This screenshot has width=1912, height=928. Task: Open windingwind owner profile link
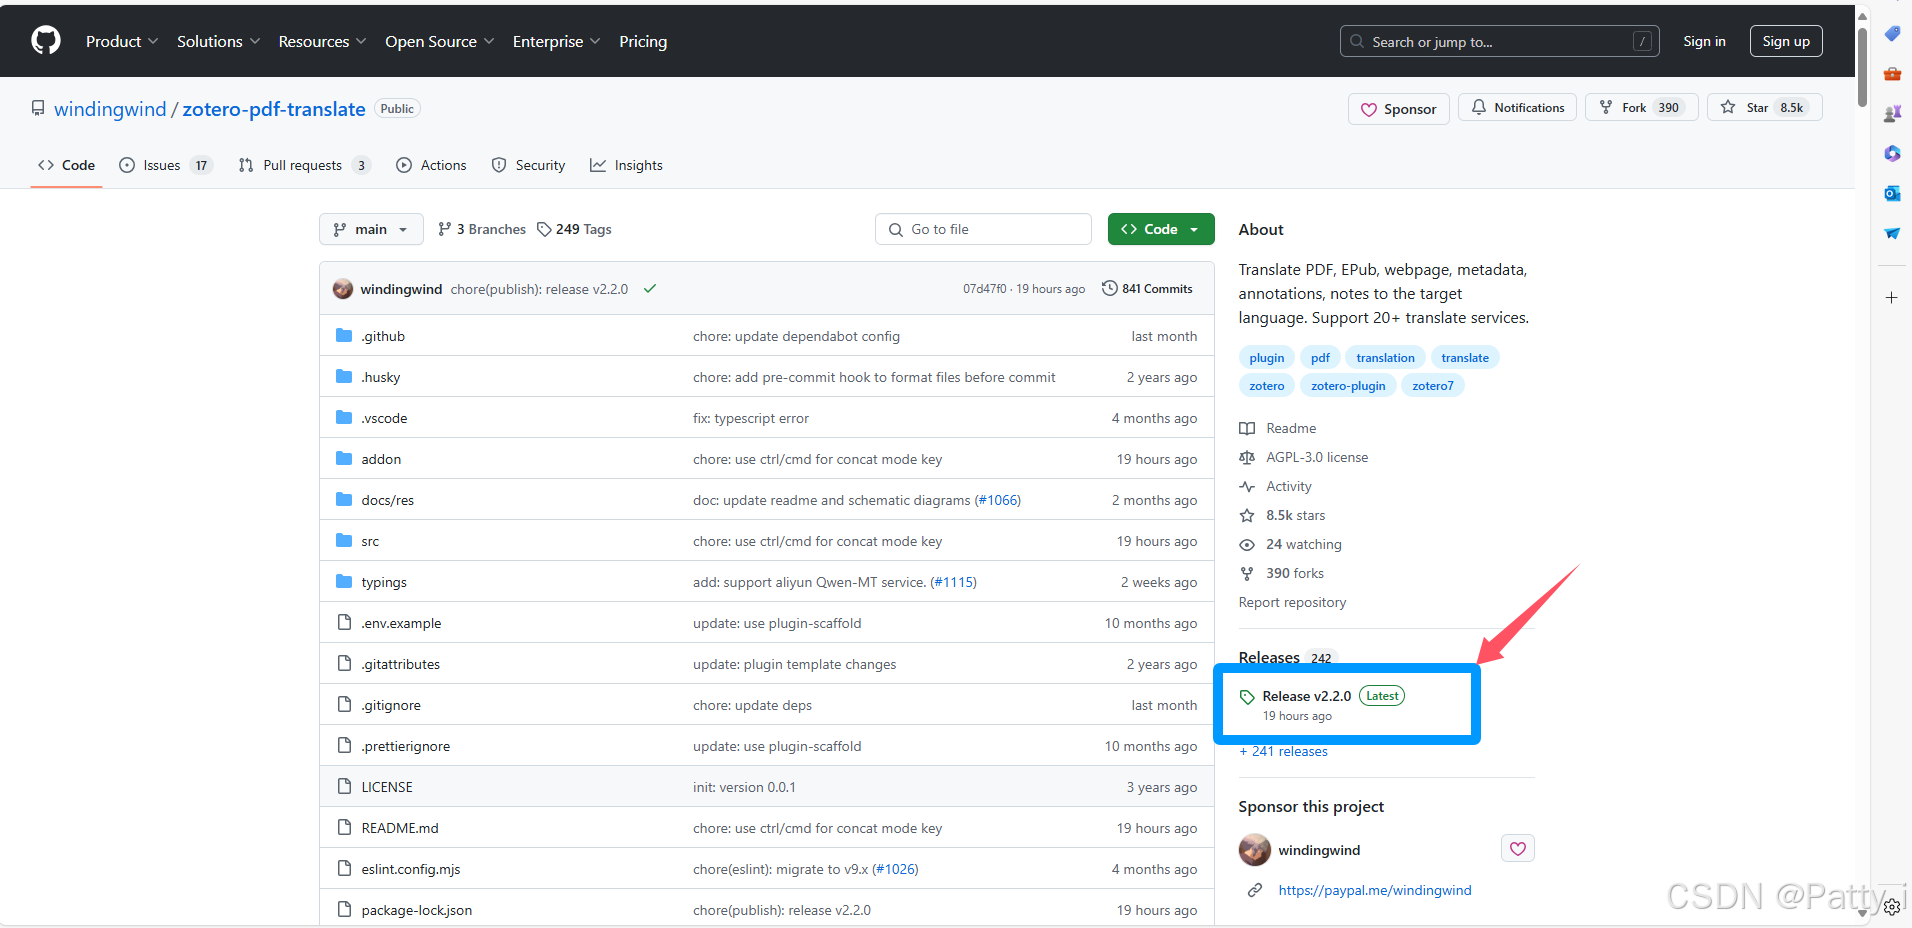pyautogui.click(x=110, y=109)
